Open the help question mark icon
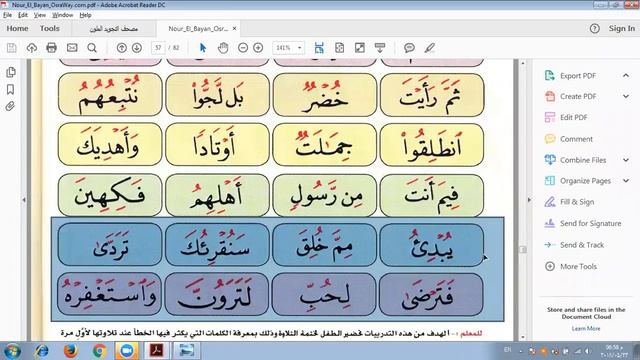 tap(594, 29)
